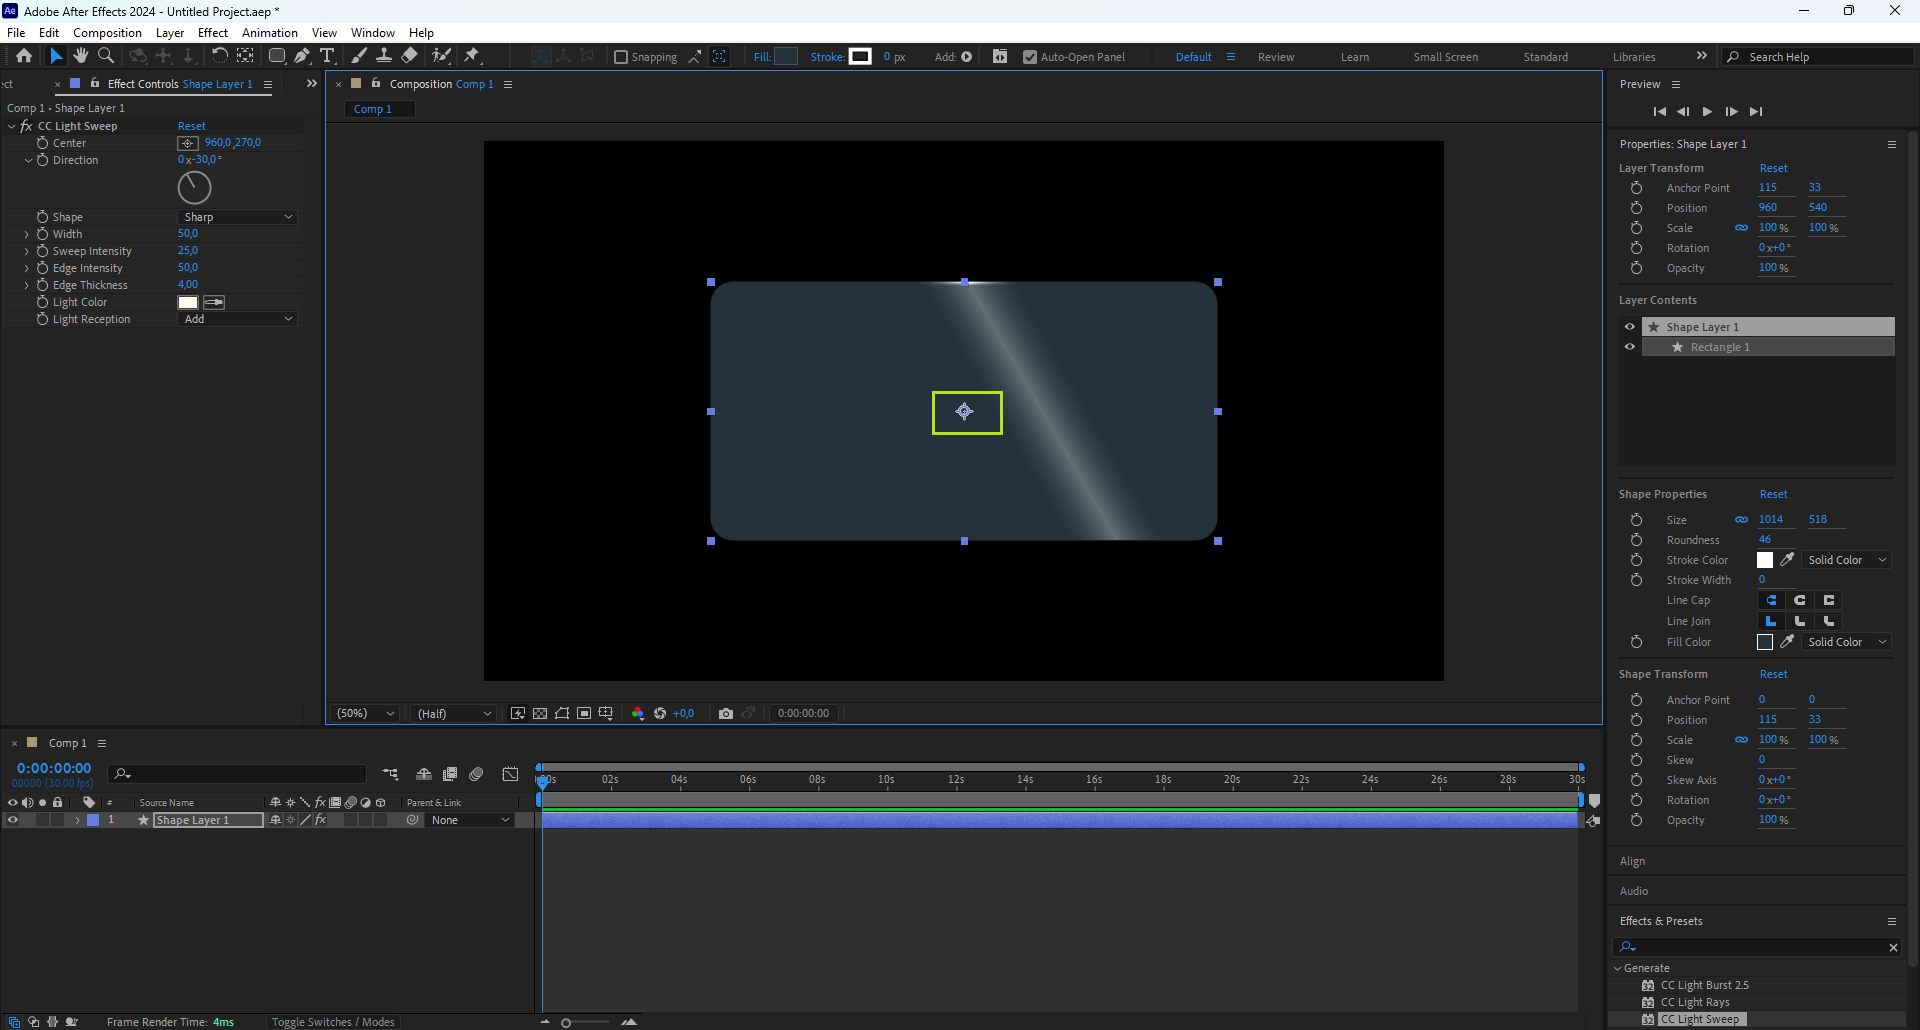This screenshot has width=1920, height=1030.
Task: Pick the Eraser tool
Action: click(x=410, y=56)
